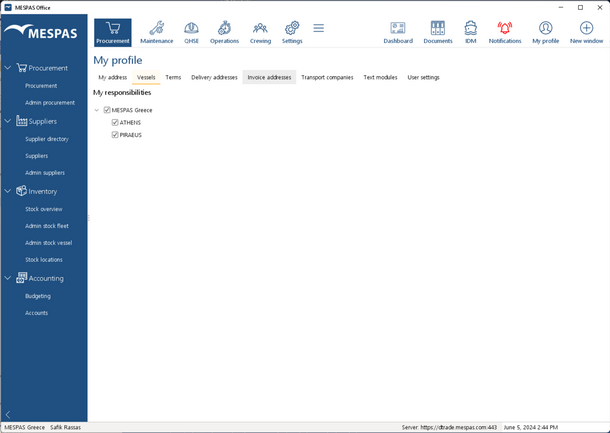Open a New window
610x433 pixels.
click(x=587, y=32)
